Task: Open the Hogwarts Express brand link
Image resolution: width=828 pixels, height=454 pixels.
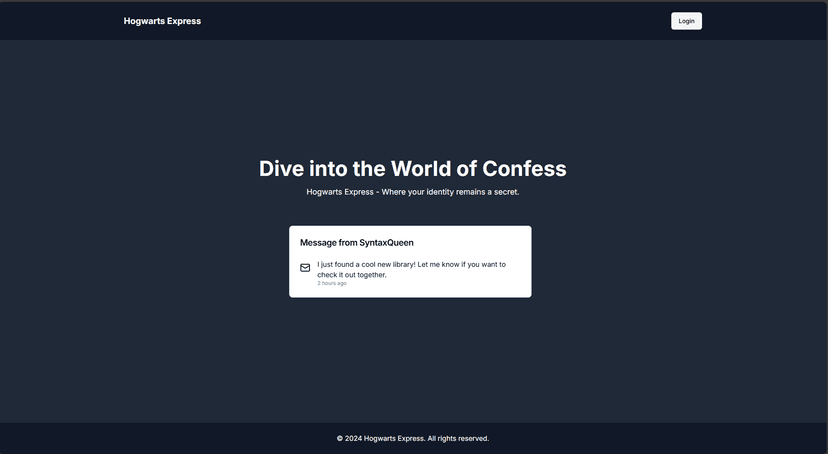Action: 162,21
